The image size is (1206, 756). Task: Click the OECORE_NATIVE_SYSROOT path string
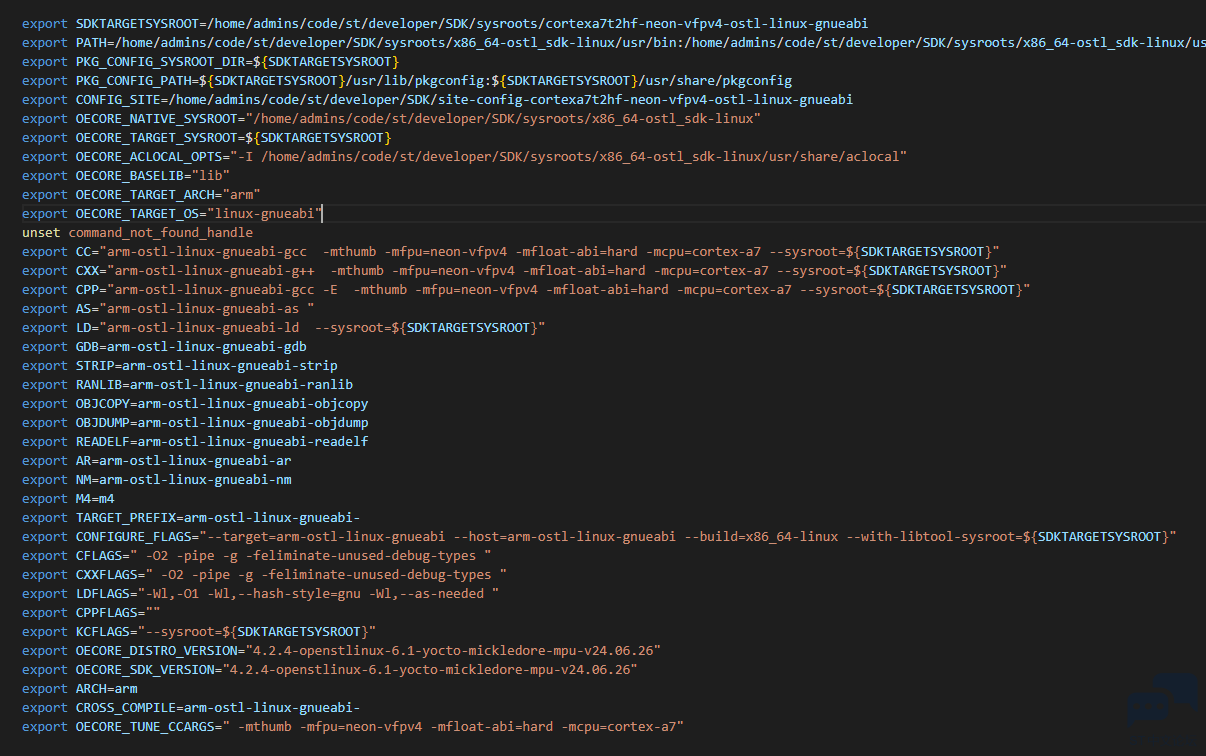(501, 119)
